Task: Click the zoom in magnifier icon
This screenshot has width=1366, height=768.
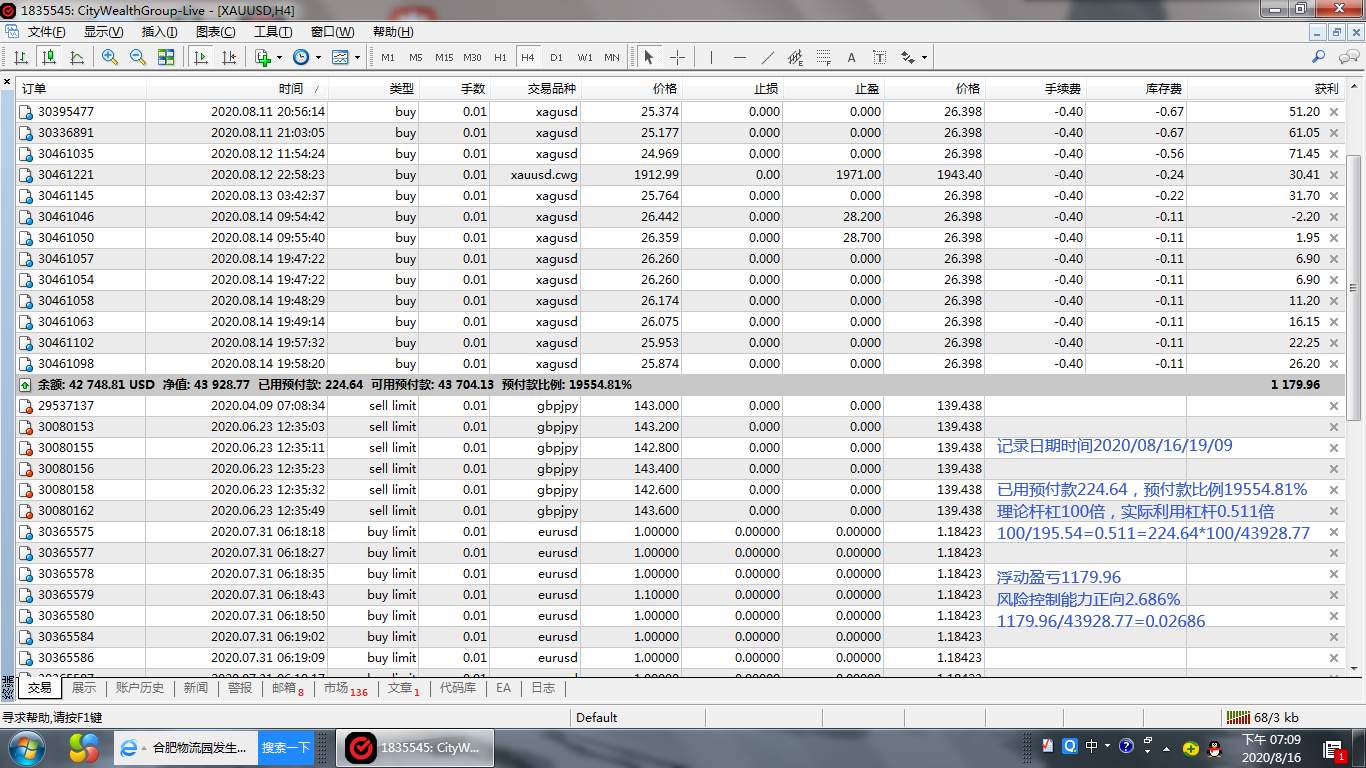Action: click(110, 57)
